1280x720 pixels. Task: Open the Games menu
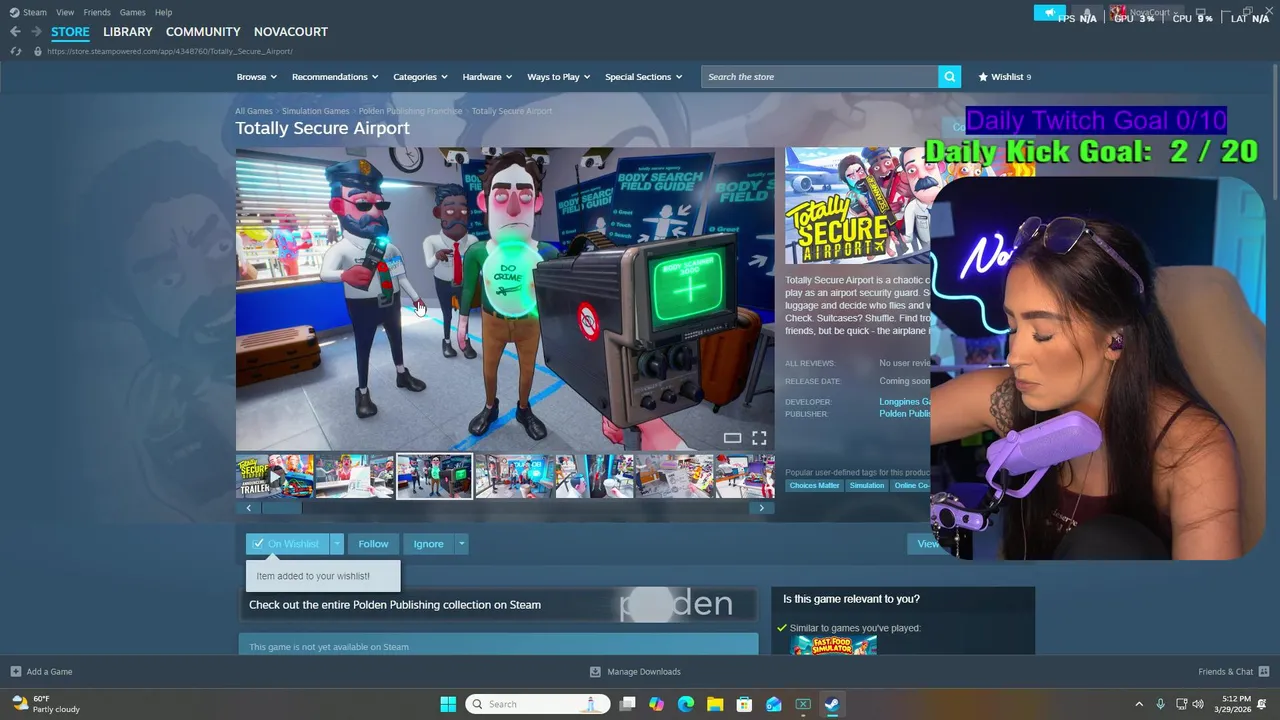coord(132,12)
